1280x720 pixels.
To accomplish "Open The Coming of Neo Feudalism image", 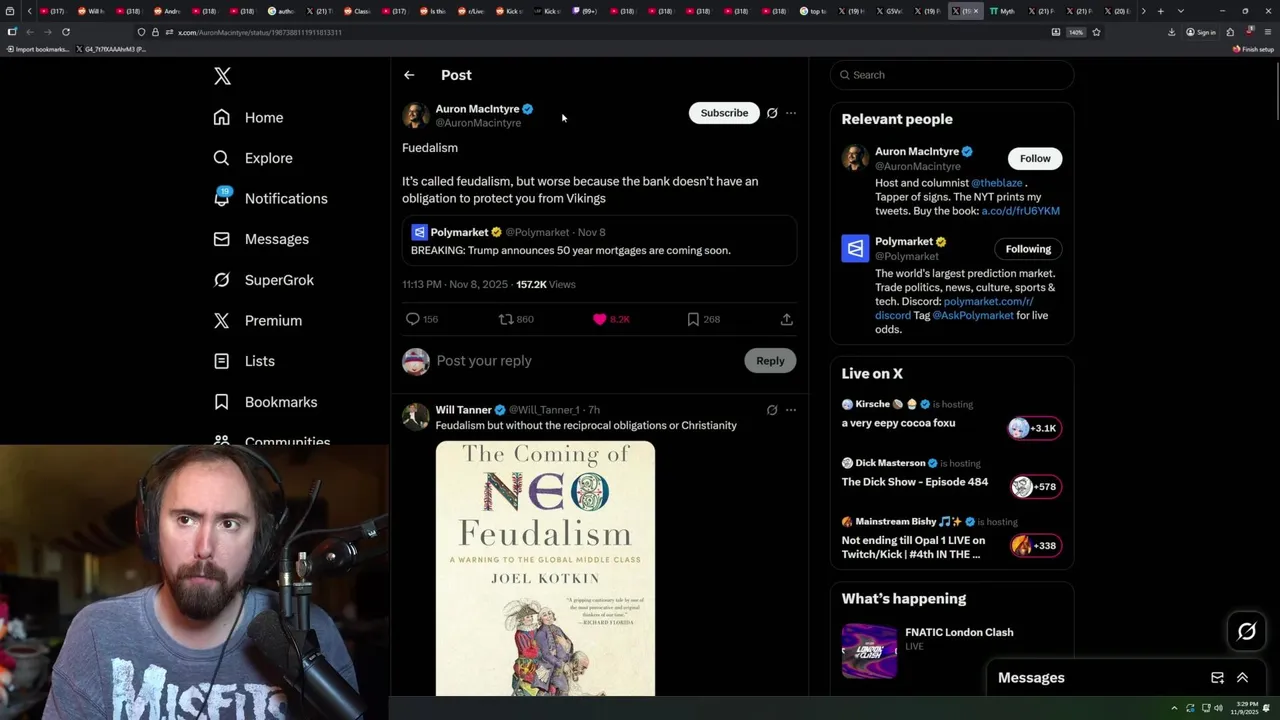I will click(x=545, y=568).
